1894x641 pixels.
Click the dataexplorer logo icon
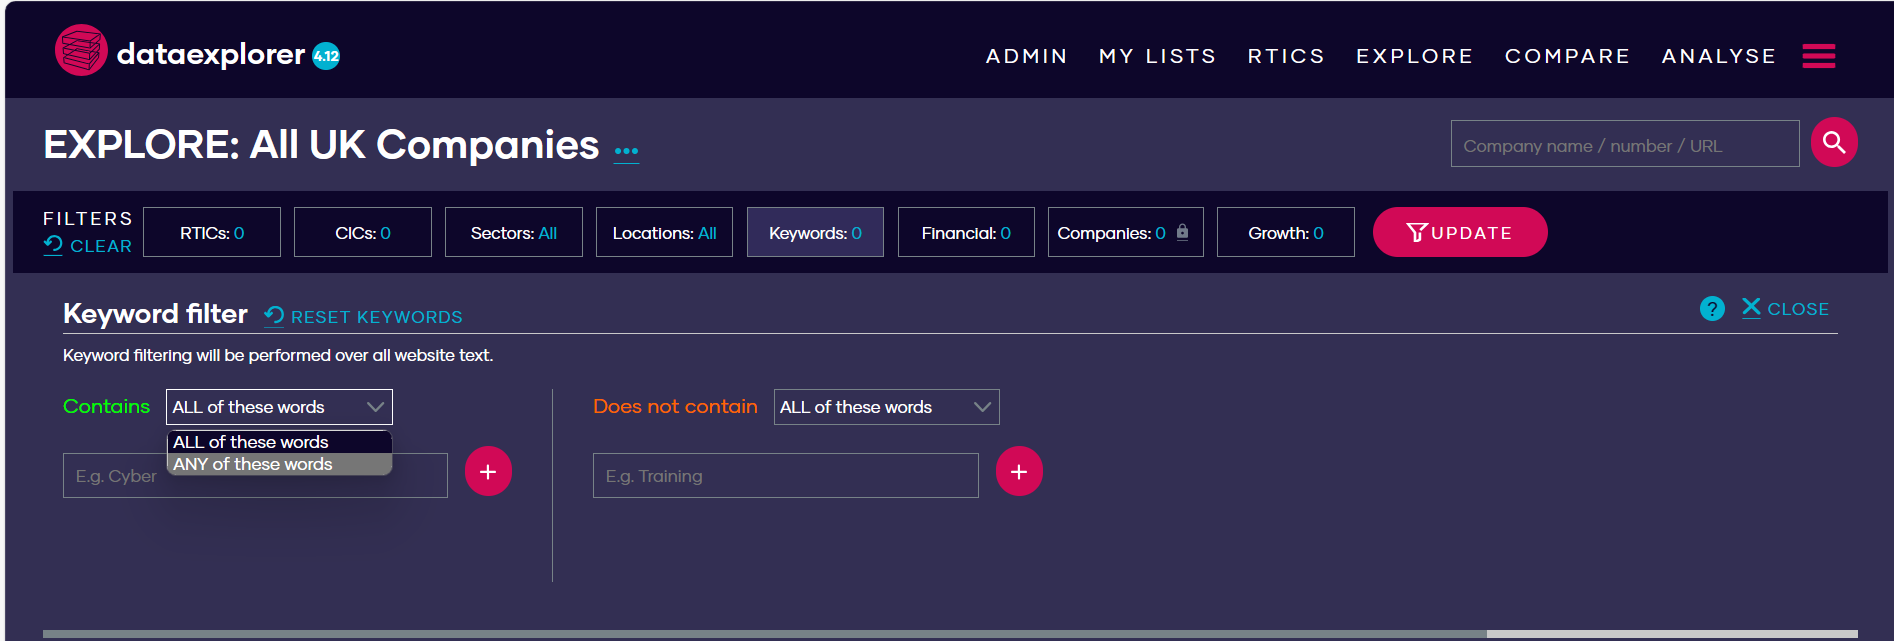pos(81,50)
